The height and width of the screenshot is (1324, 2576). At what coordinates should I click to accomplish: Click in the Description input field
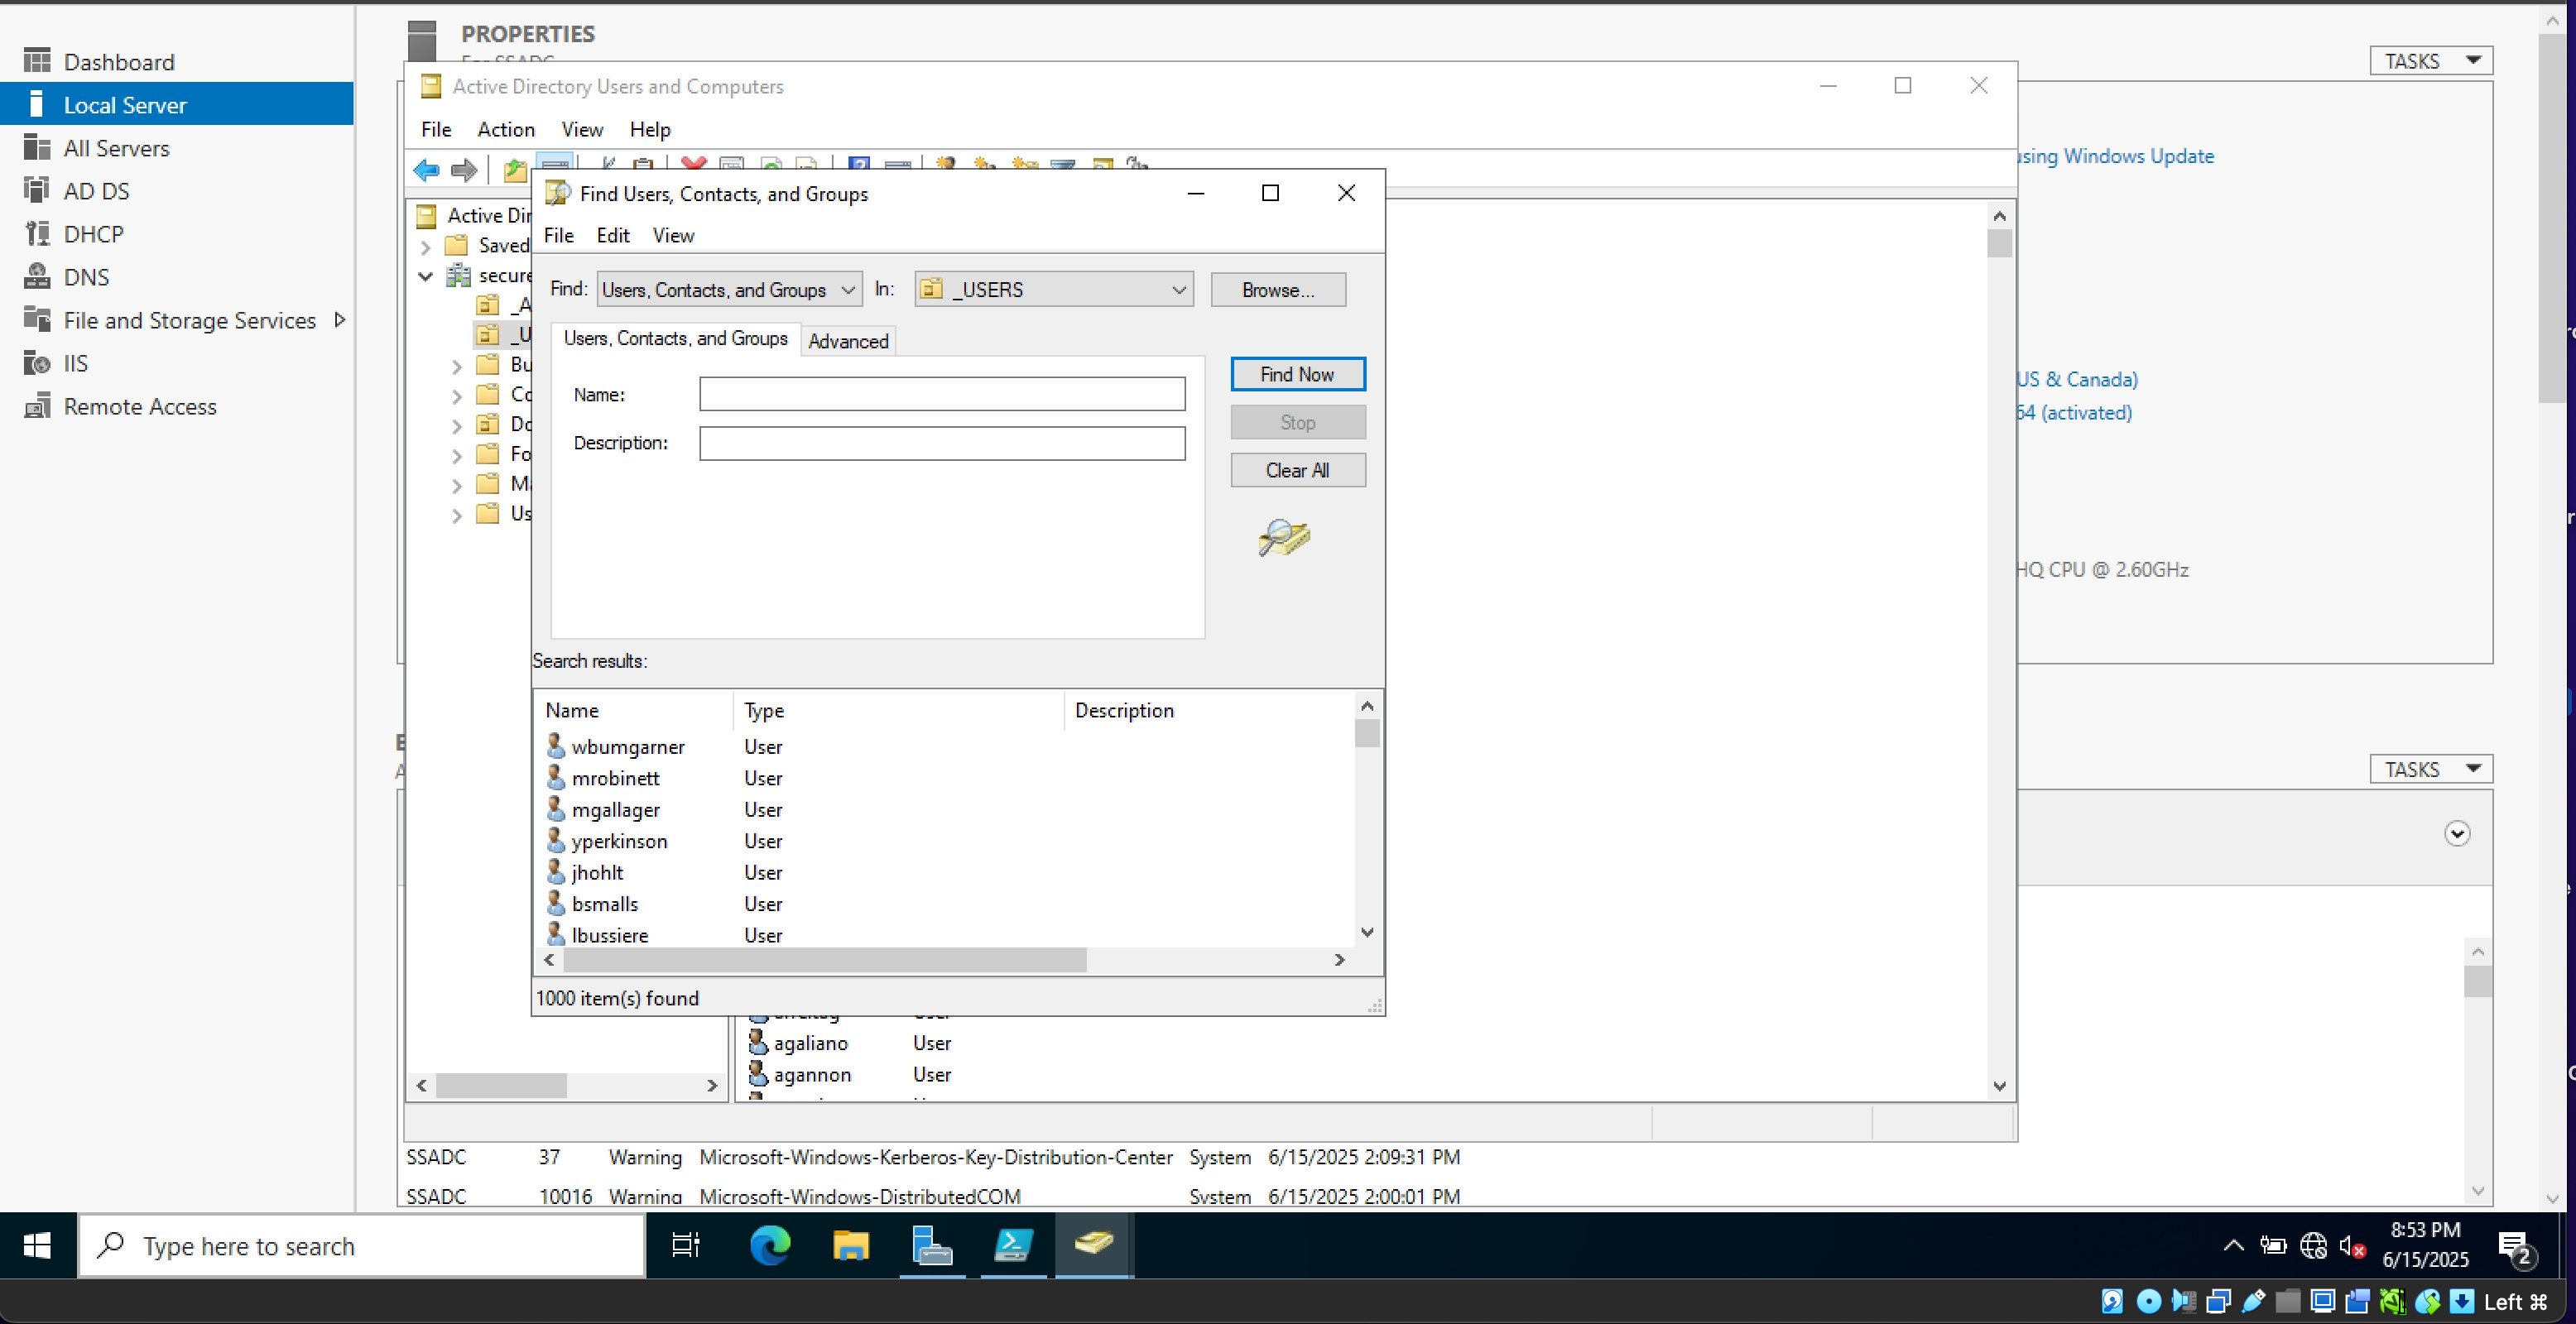coord(941,443)
